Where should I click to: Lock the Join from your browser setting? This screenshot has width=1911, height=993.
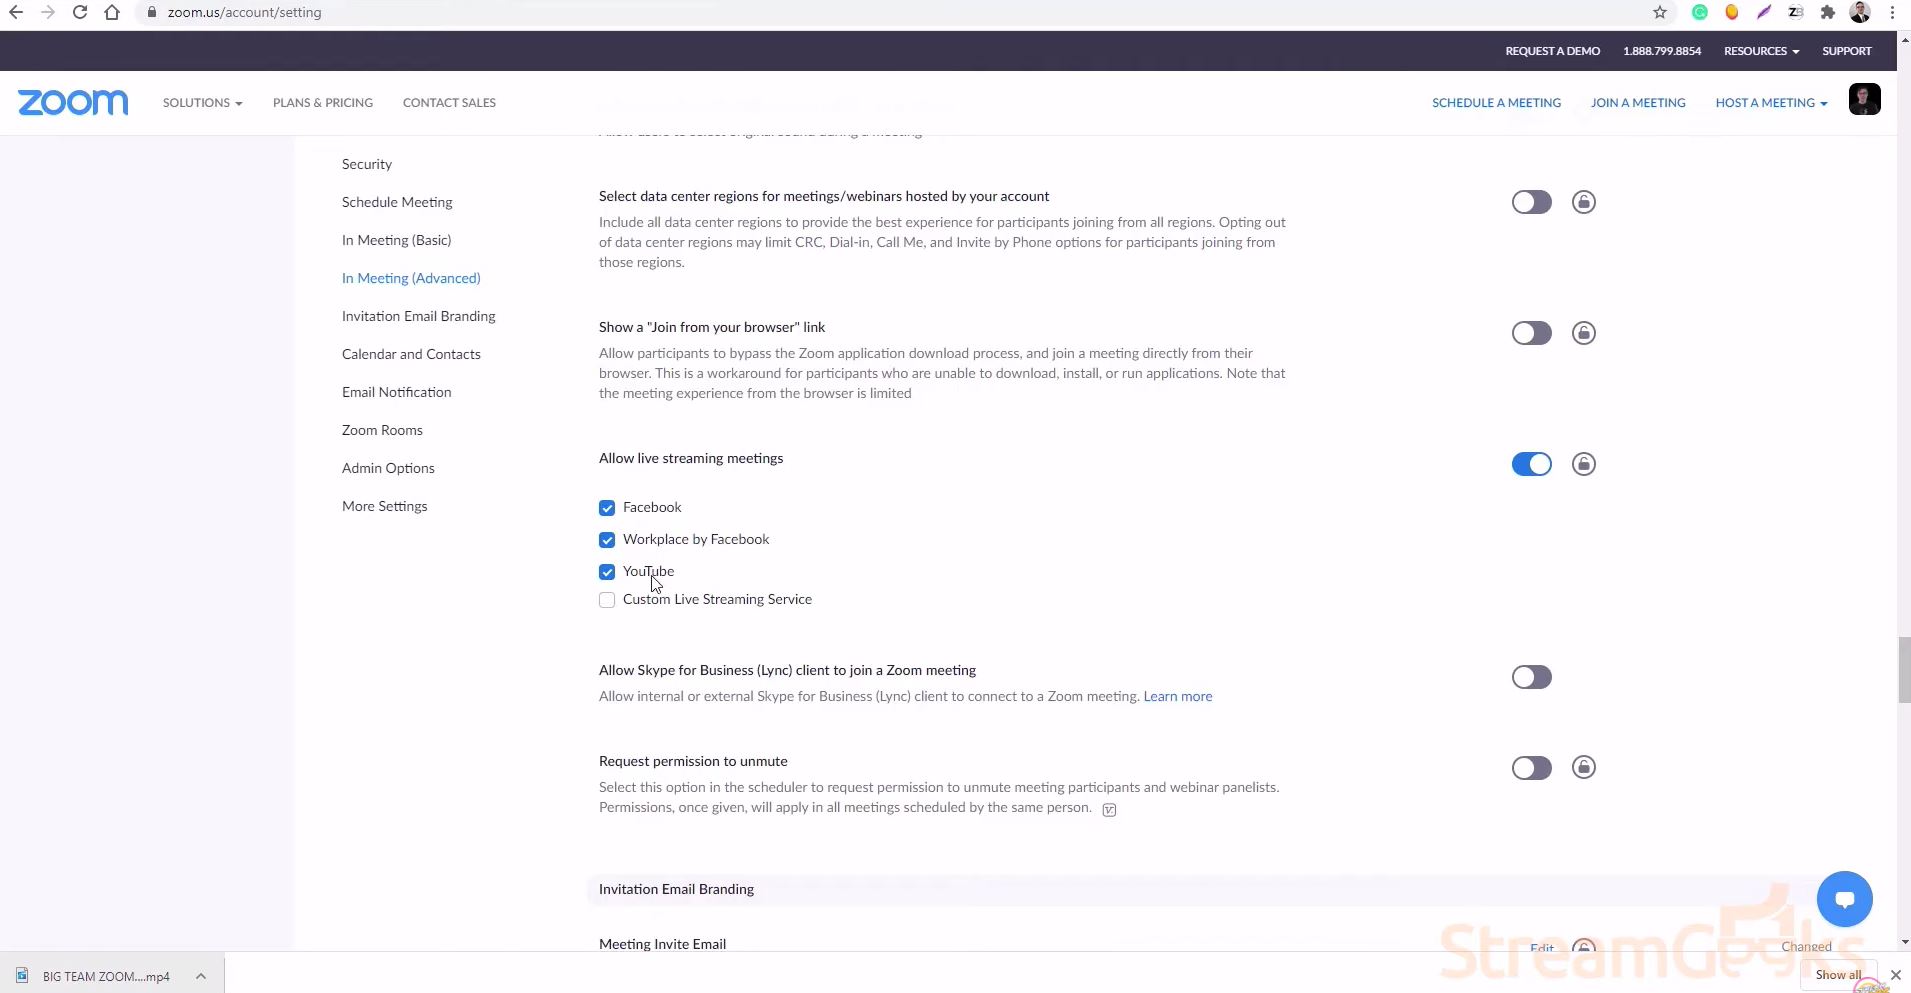pyautogui.click(x=1584, y=333)
